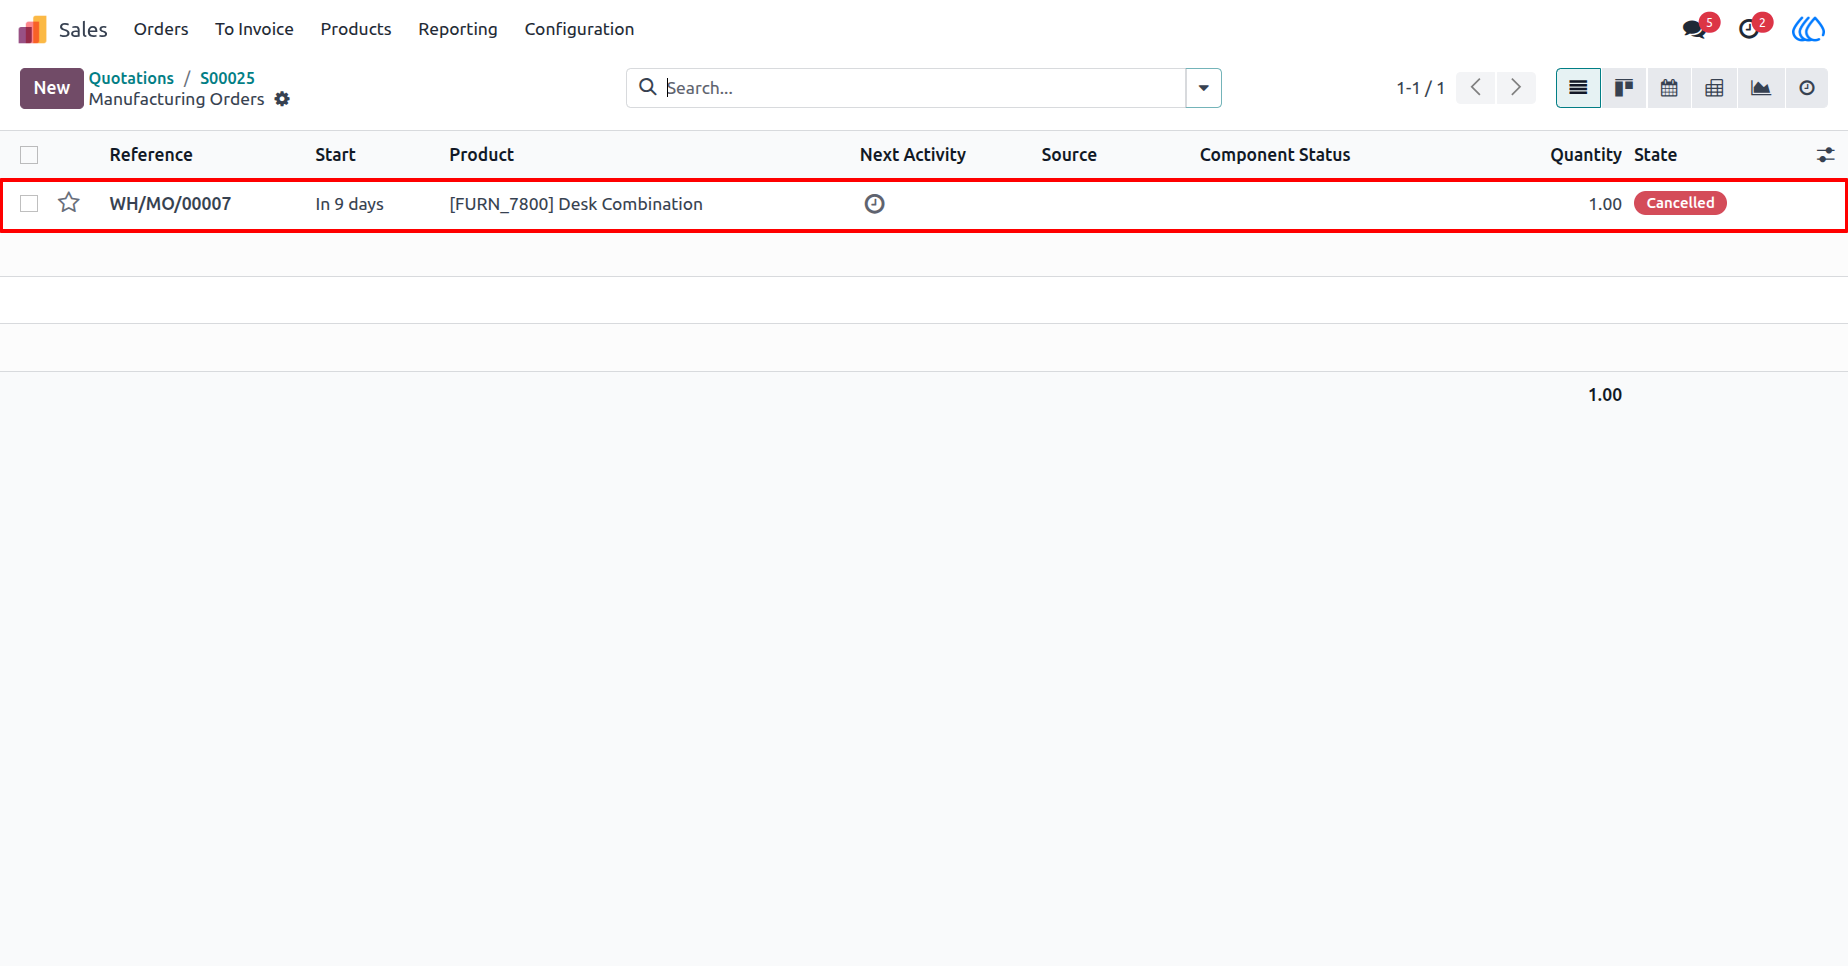1848x966 pixels.
Task: Go to next page arrow
Action: pos(1516,88)
